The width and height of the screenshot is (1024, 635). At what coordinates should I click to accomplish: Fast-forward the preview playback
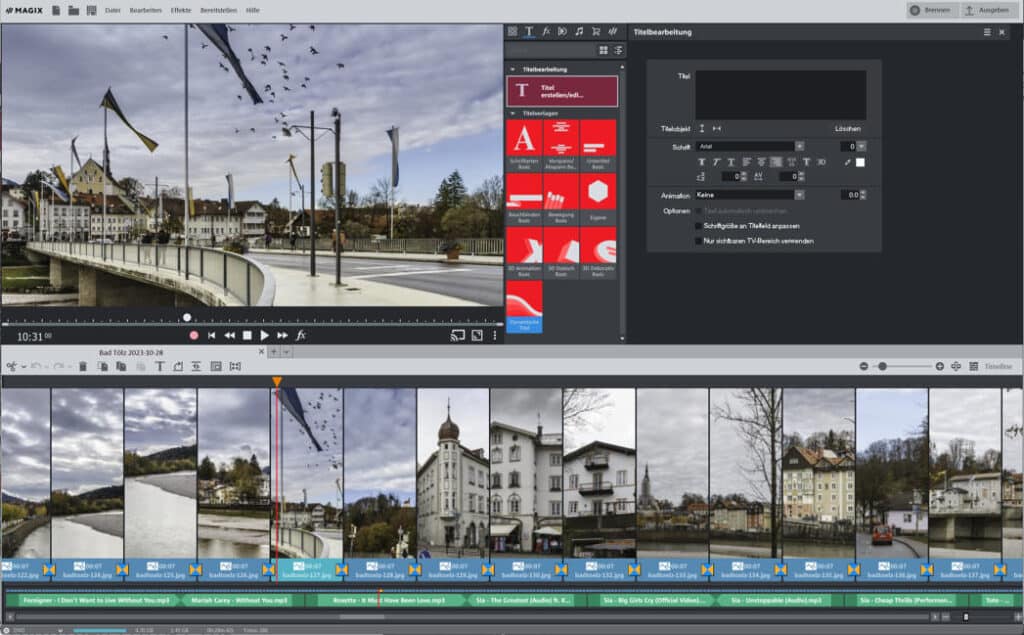point(282,335)
